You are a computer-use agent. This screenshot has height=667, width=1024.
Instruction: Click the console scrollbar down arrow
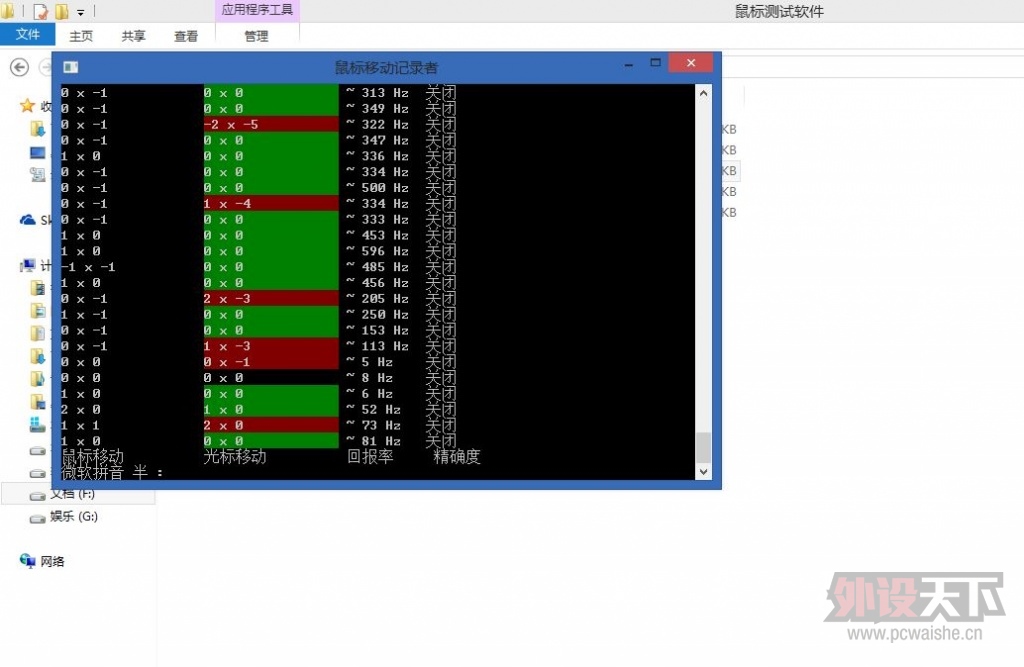(703, 471)
